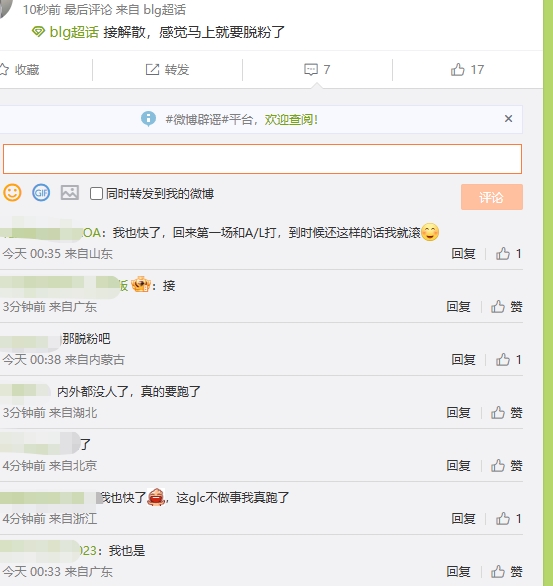Close the 微博辟谣 notice banner

click(x=508, y=119)
